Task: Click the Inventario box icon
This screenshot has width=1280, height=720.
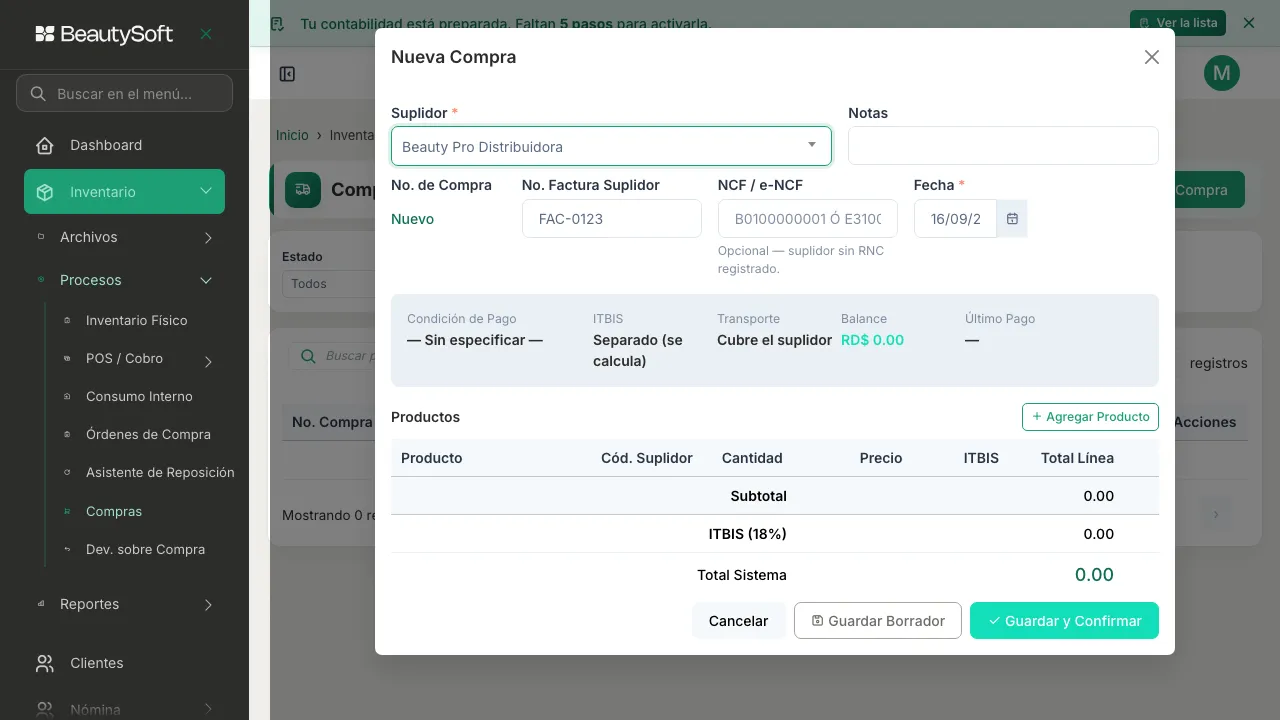Action: tap(45, 192)
